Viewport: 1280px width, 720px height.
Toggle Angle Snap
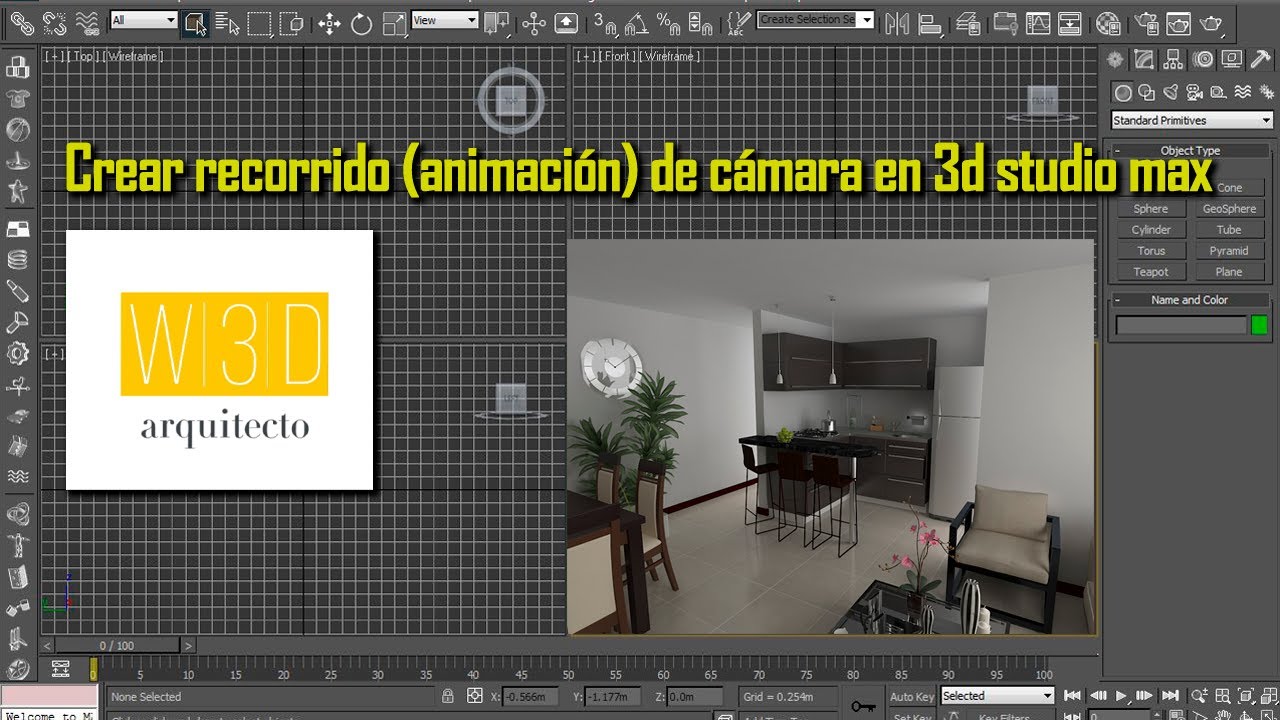point(637,22)
